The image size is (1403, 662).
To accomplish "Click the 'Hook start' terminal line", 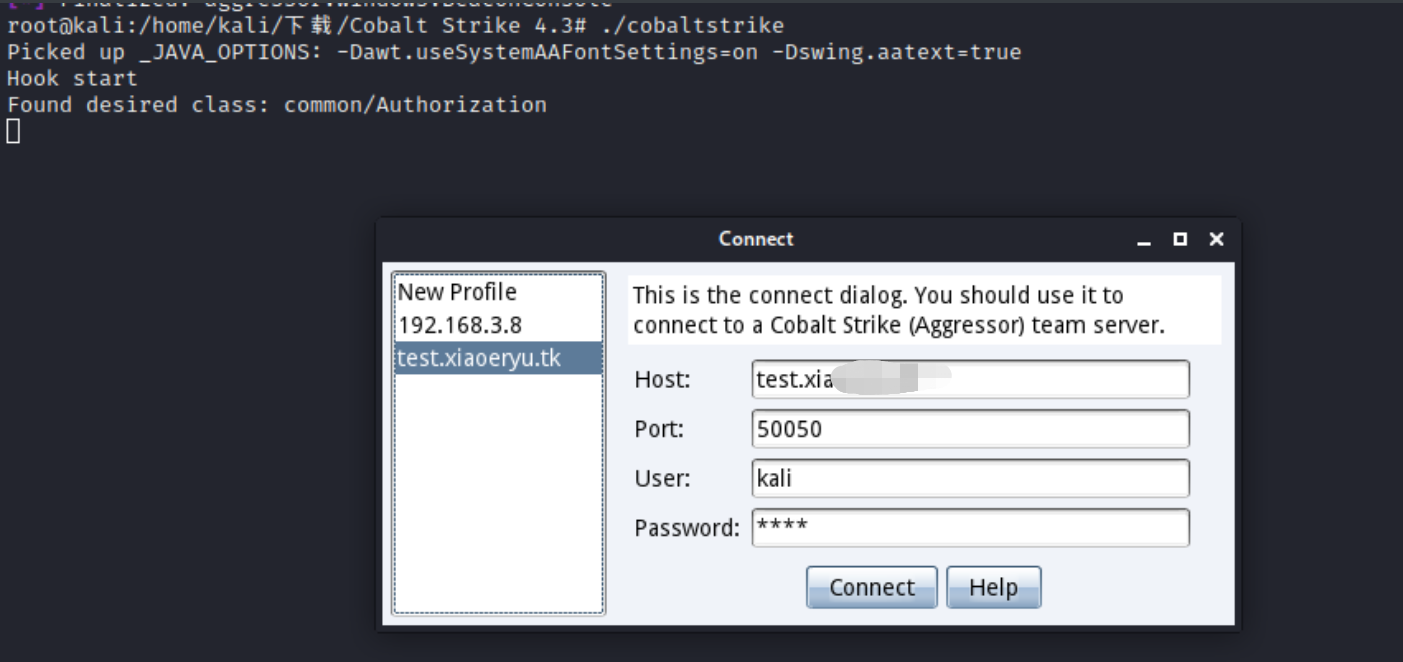I will (x=72, y=78).
